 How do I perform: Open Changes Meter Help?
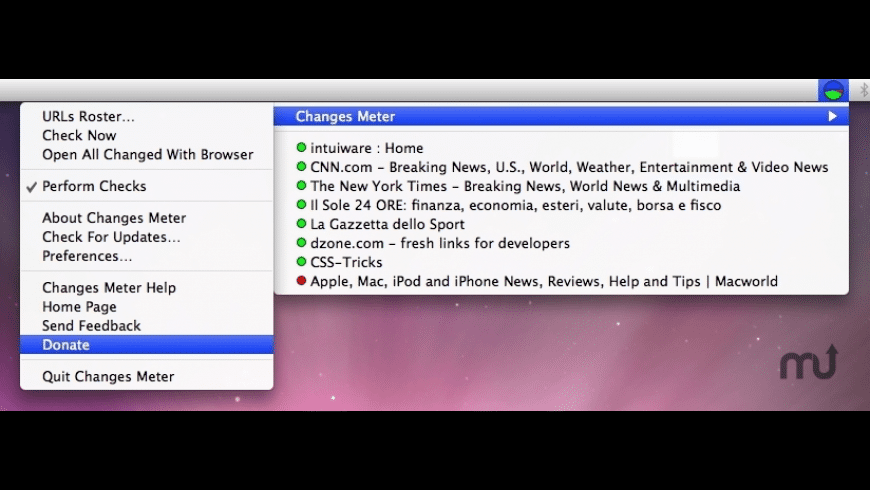[146, 287]
